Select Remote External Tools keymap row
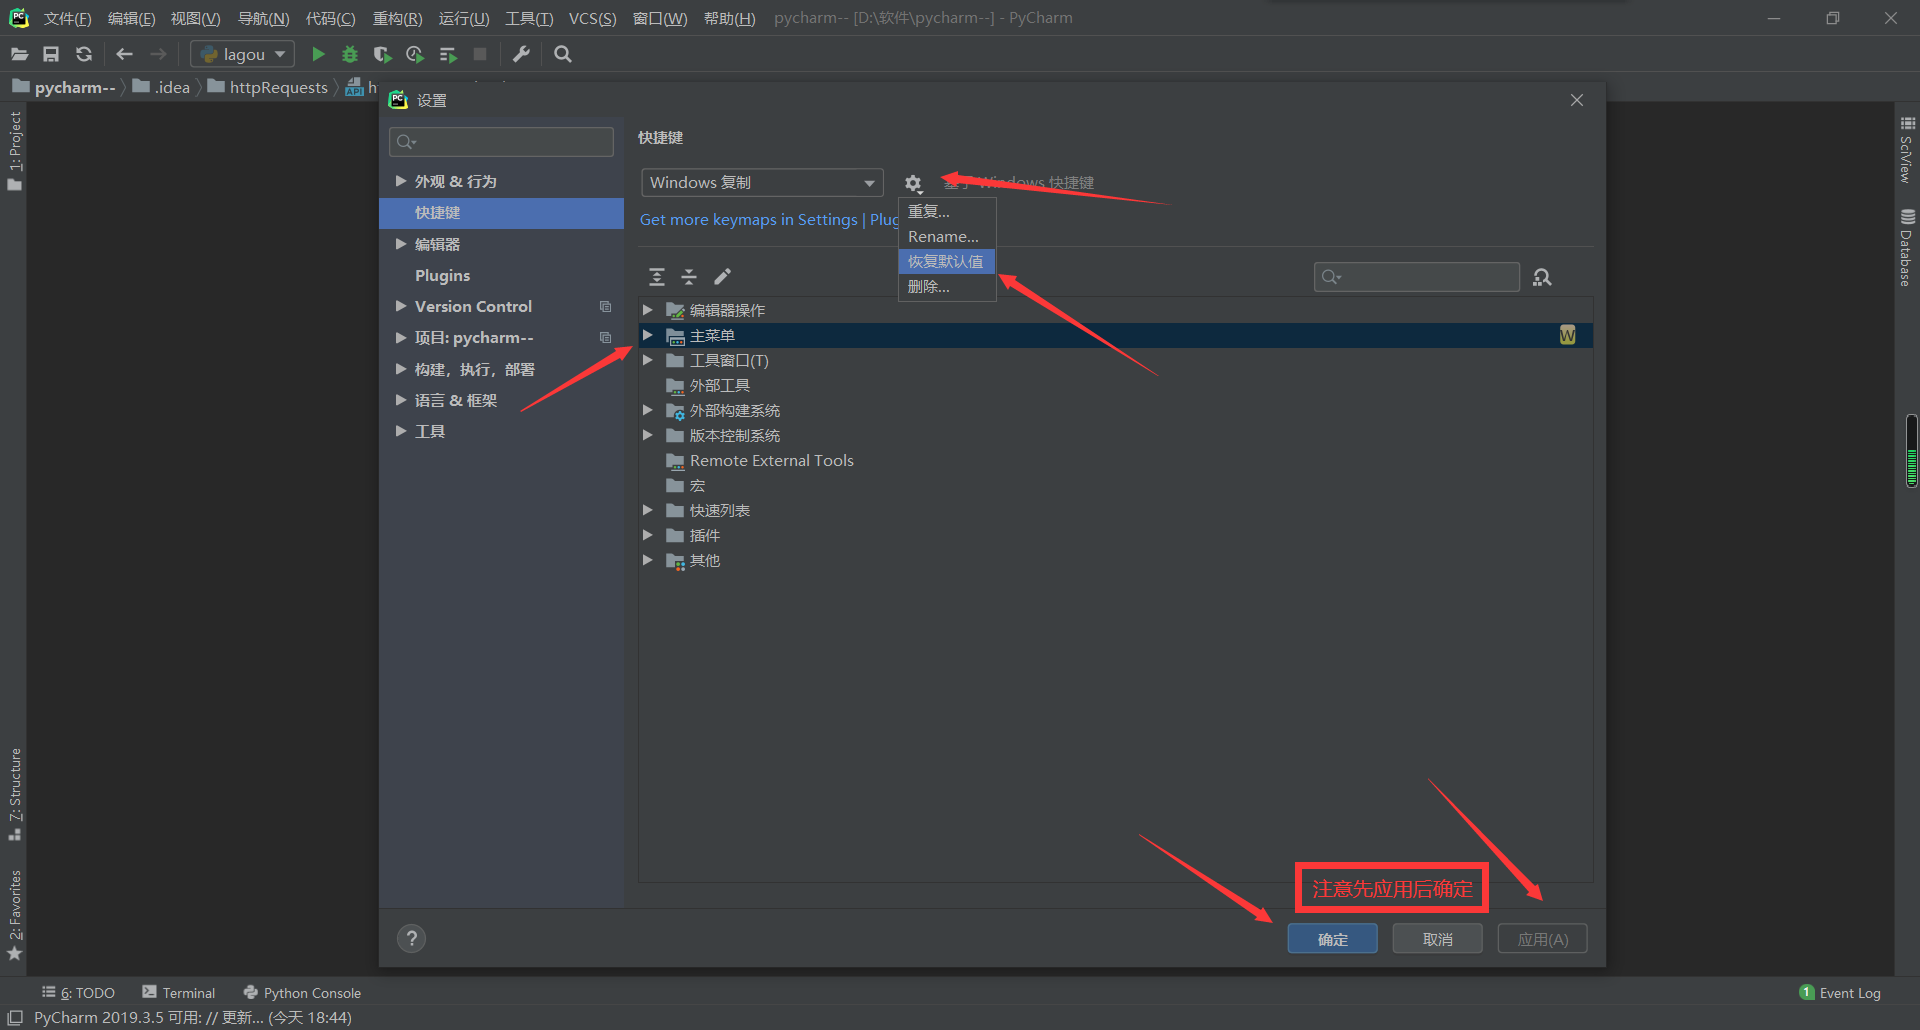 tap(1115, 460)
